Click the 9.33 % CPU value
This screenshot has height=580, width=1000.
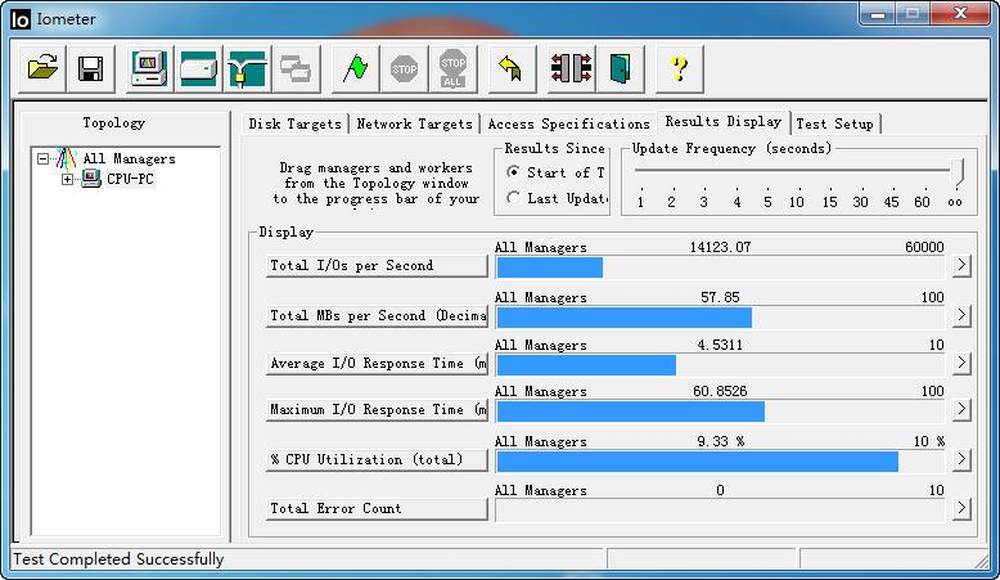[720, 442]
